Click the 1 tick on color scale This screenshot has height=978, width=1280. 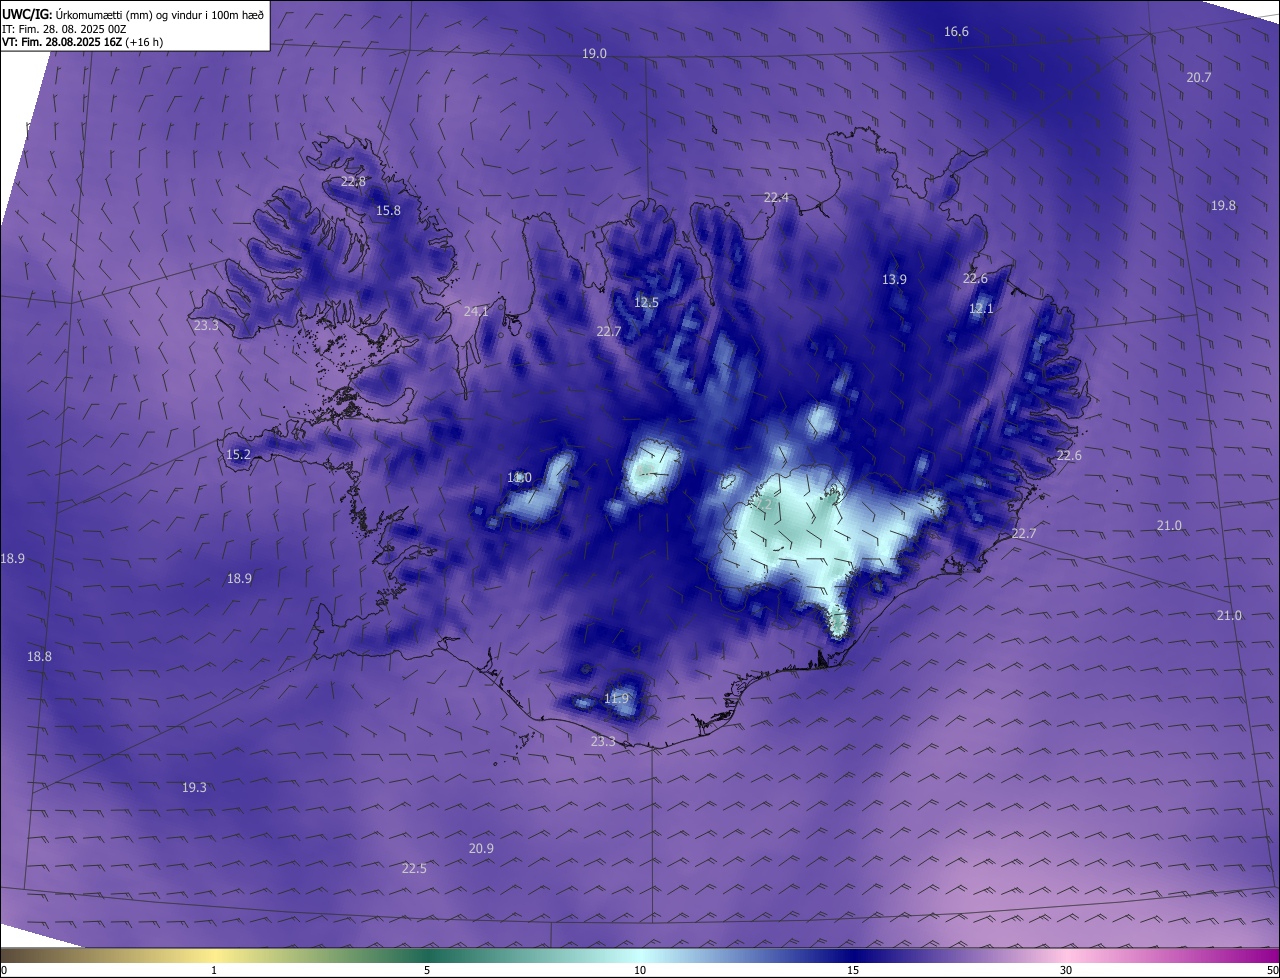pos(214,970)
